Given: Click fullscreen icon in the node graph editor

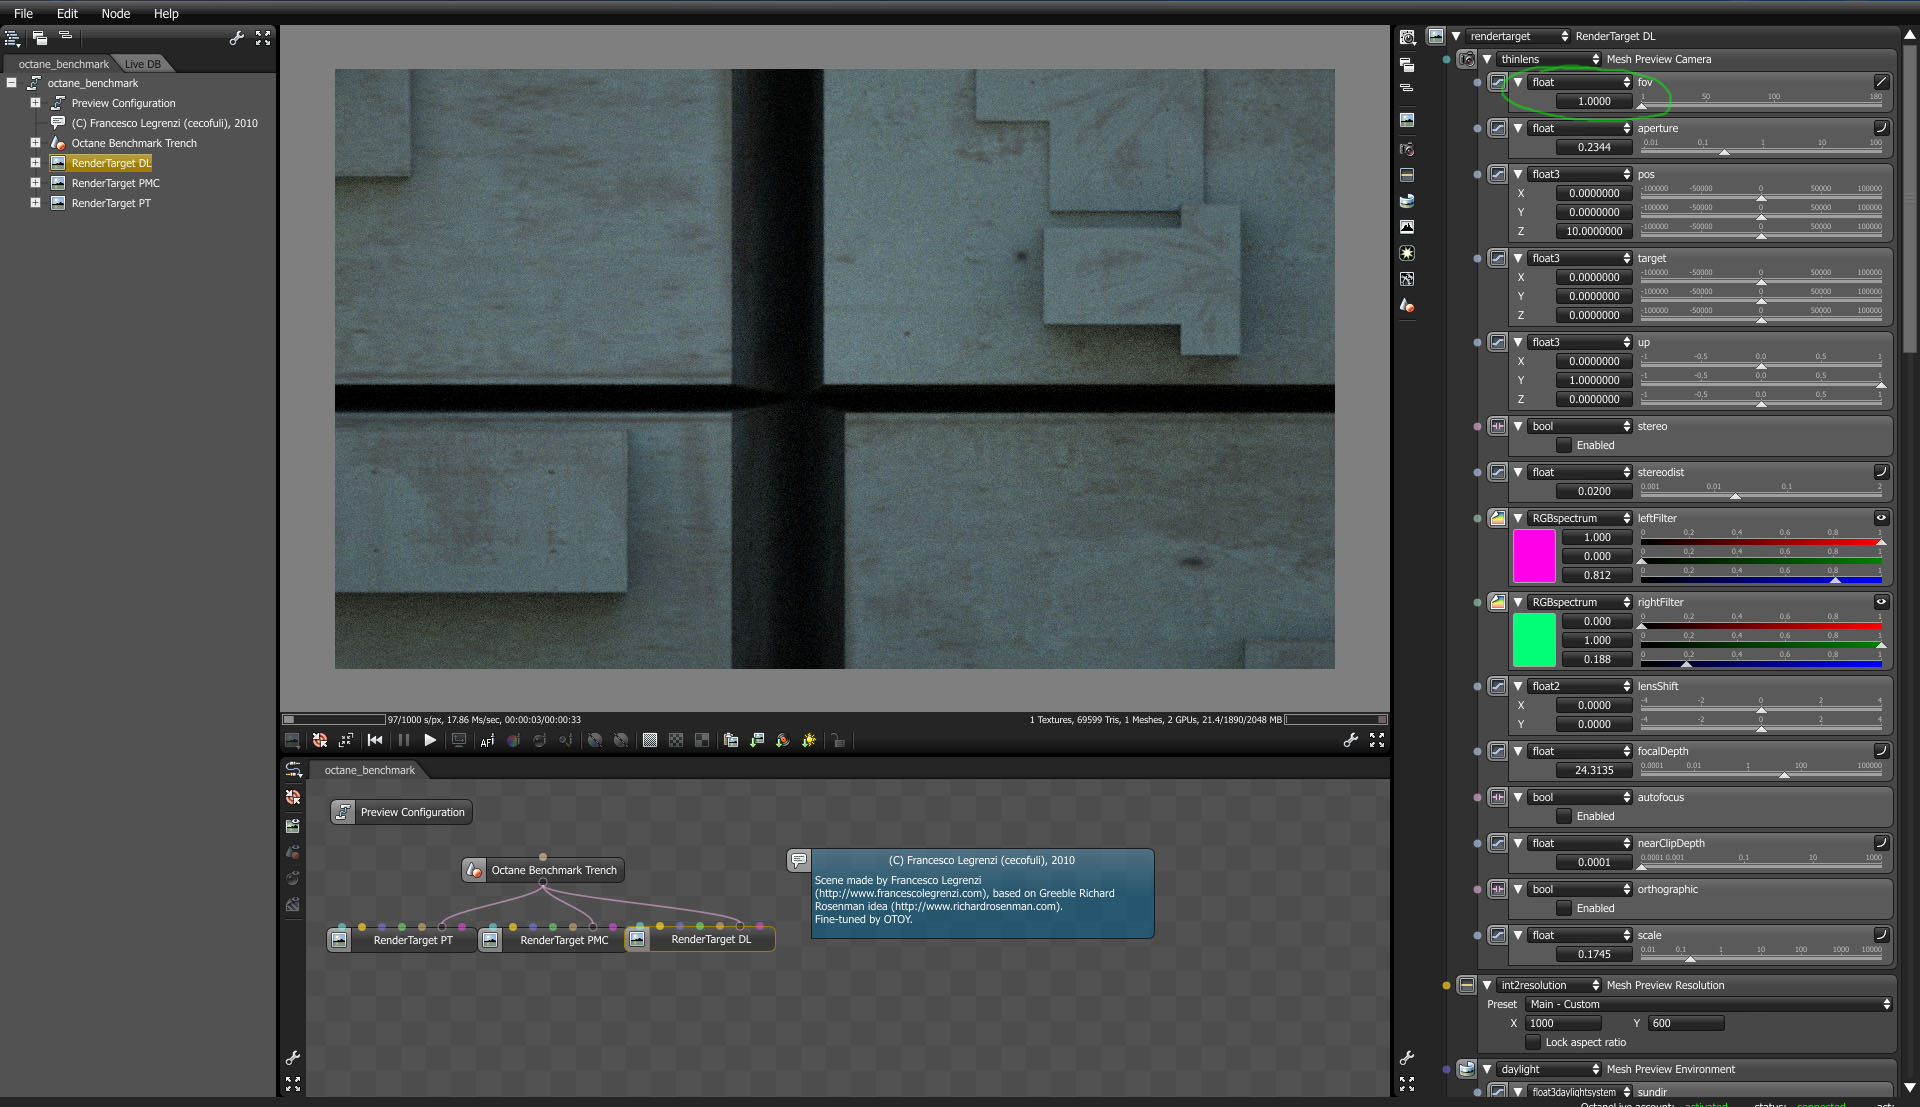Looking at the screenshot, I should tap(293, 1083).
